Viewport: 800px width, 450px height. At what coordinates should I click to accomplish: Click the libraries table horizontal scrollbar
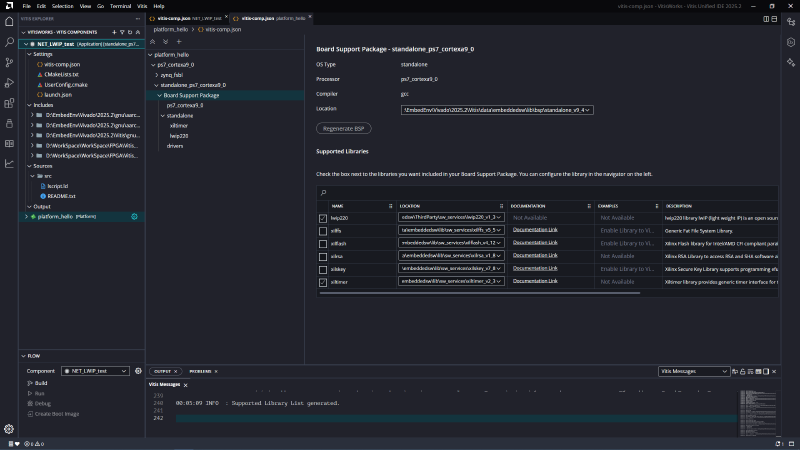click(480, 293)
